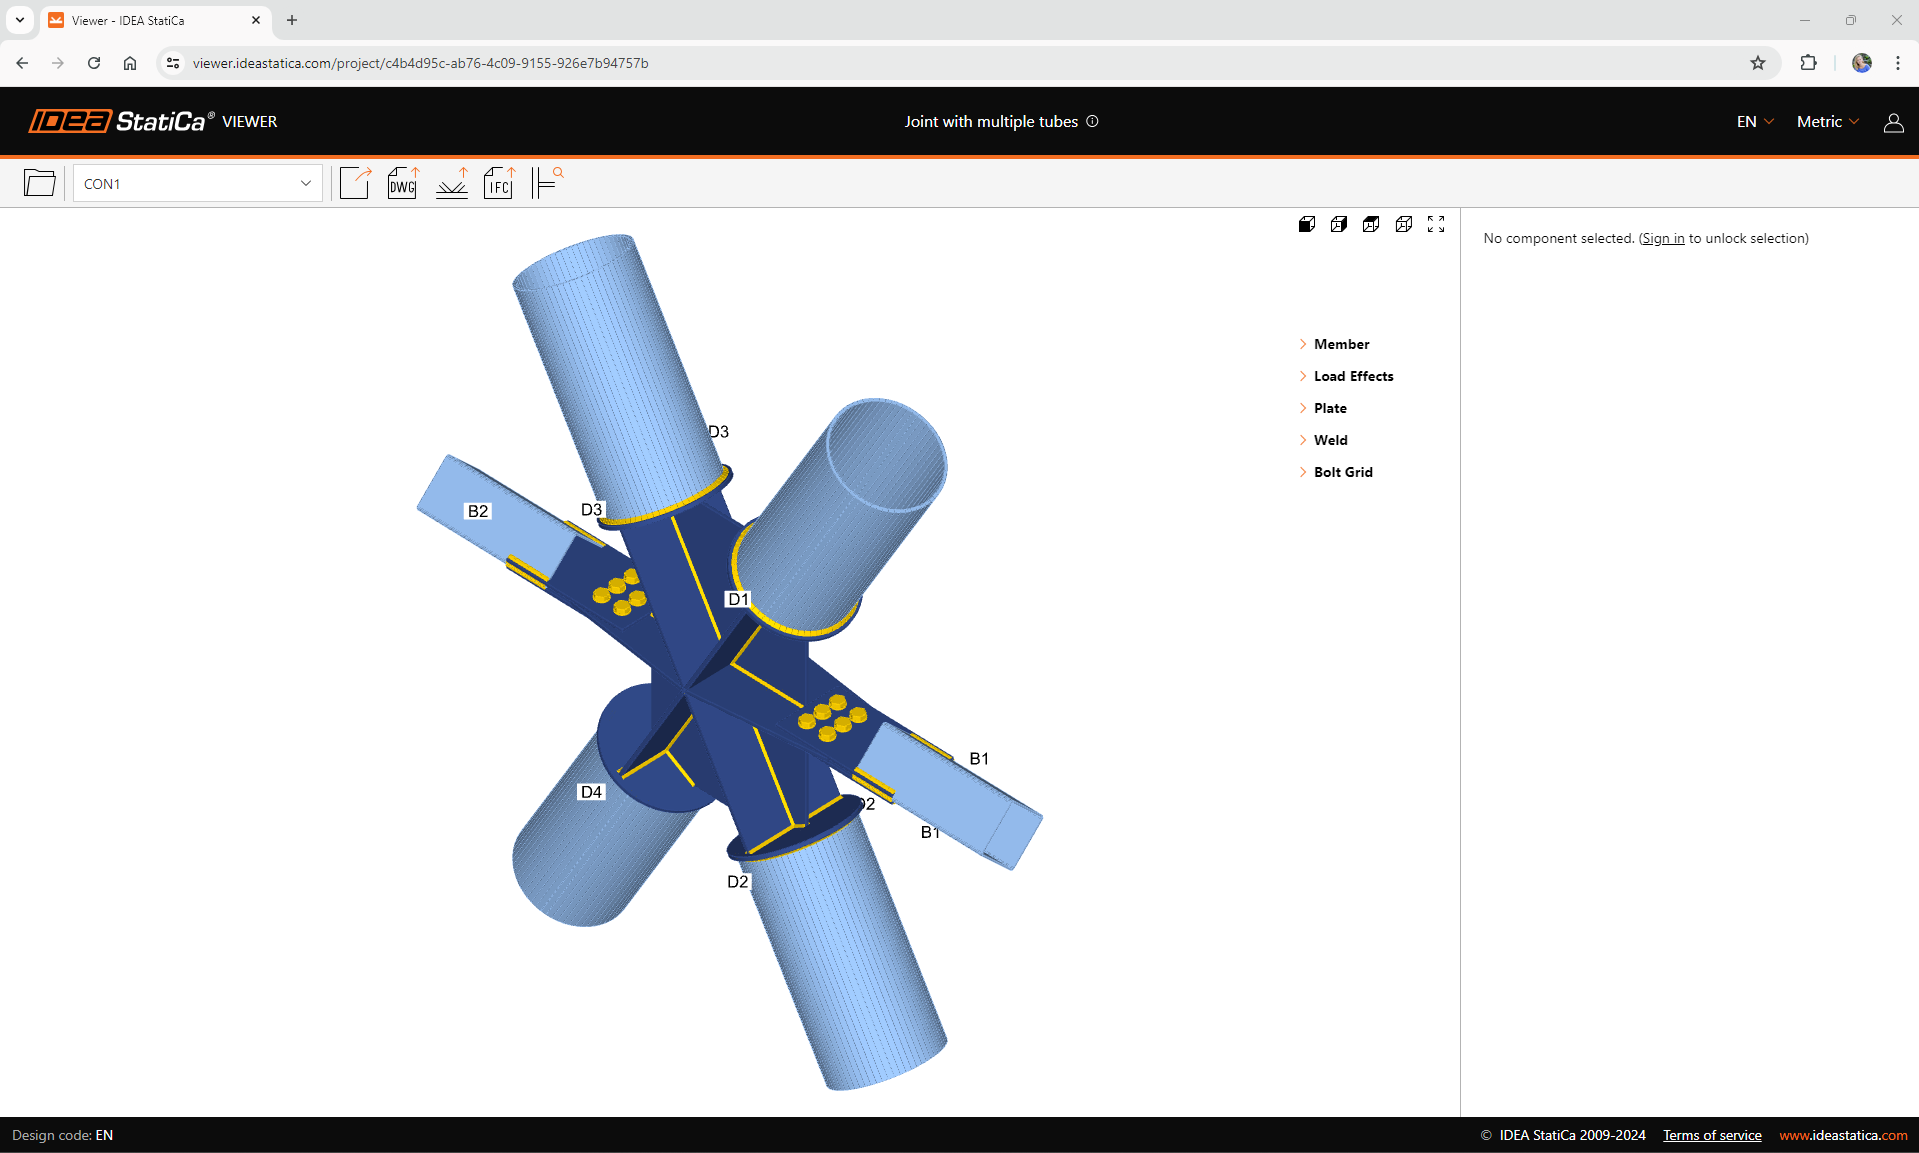
Task: Expand the Load Effects section
Action: click(1353, 376)
